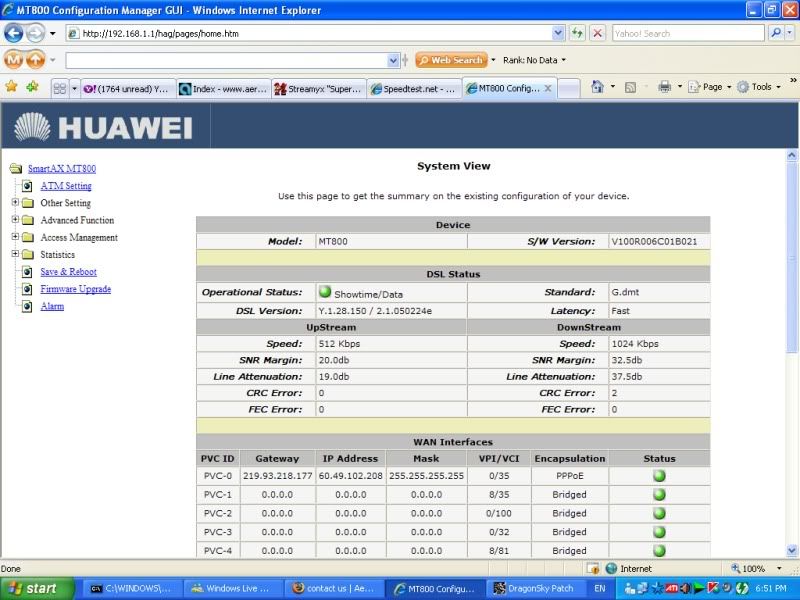
Task: Click the orange Web Search button
Action: tap(451, 60)
